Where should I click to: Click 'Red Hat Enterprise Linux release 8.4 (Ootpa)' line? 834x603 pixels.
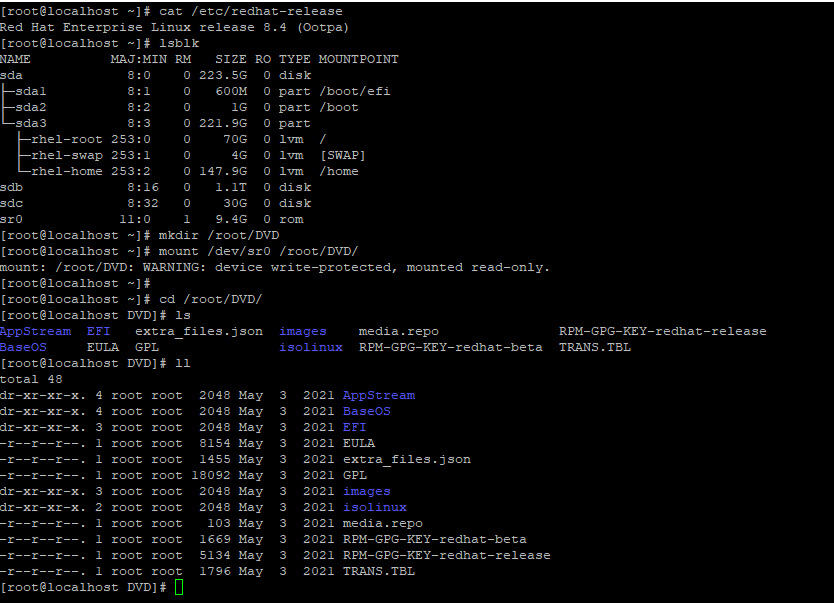coord(174,27)
